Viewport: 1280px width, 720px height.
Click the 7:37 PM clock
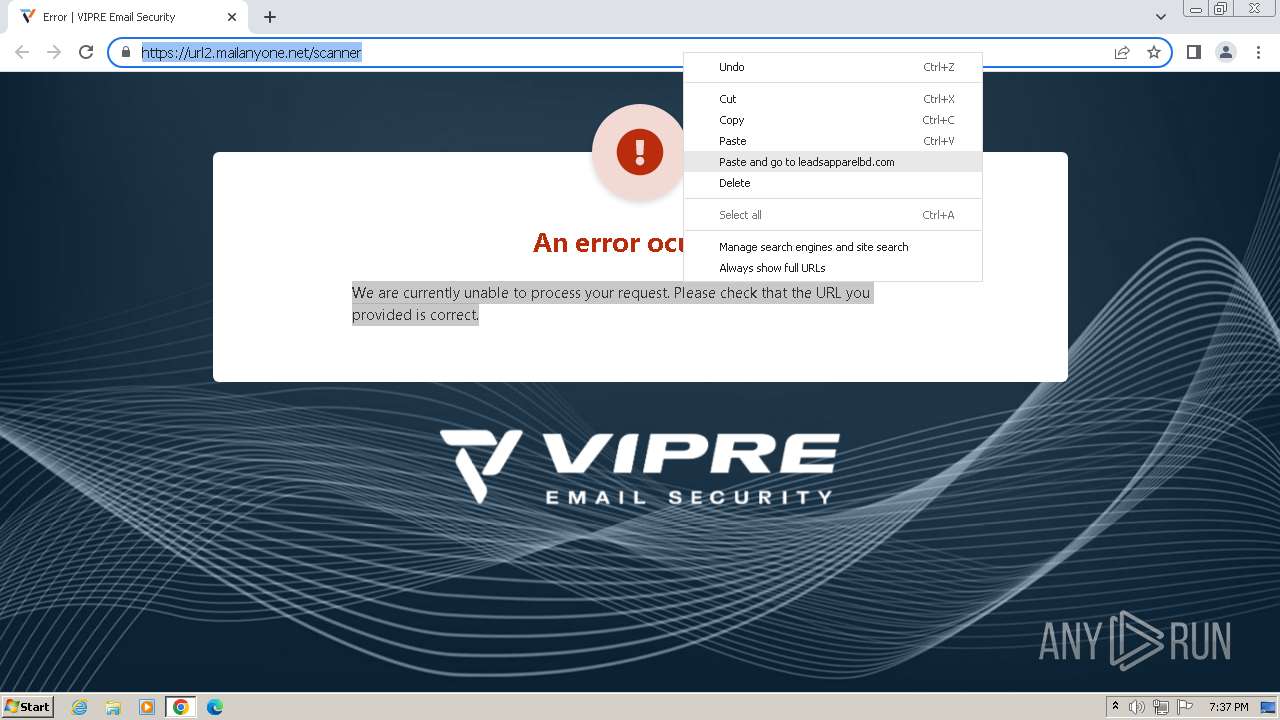(x=1229, y=707)
